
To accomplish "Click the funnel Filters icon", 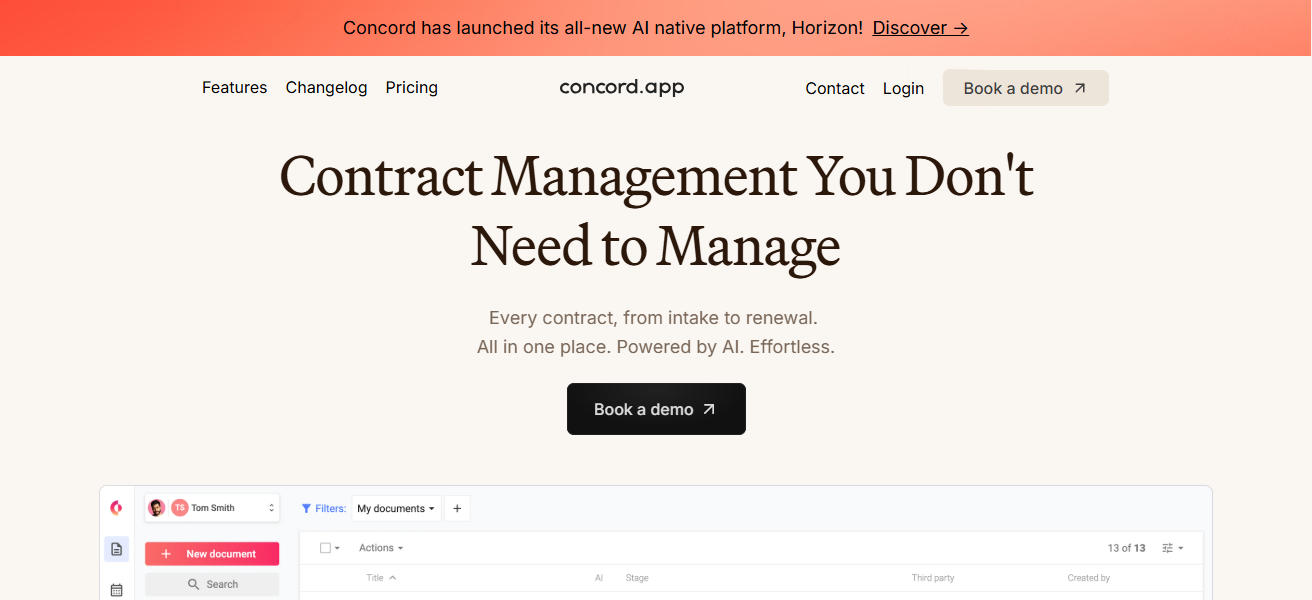I will tap(307, 509).
